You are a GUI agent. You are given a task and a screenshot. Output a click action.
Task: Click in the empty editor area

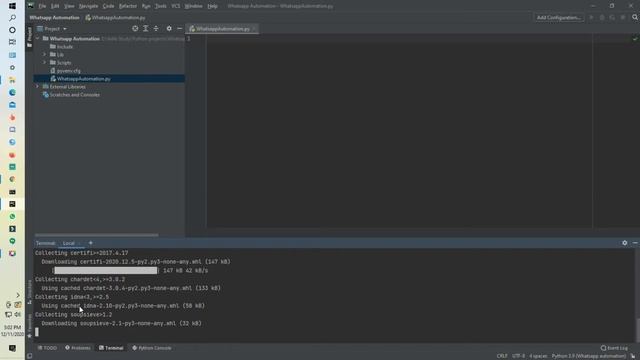click(399, 131)
